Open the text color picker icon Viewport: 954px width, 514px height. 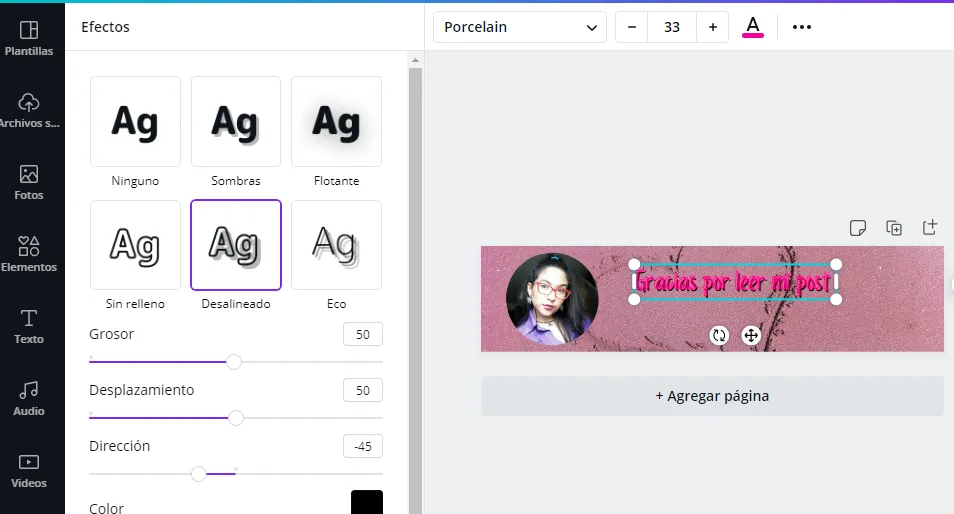coord(753,27)
